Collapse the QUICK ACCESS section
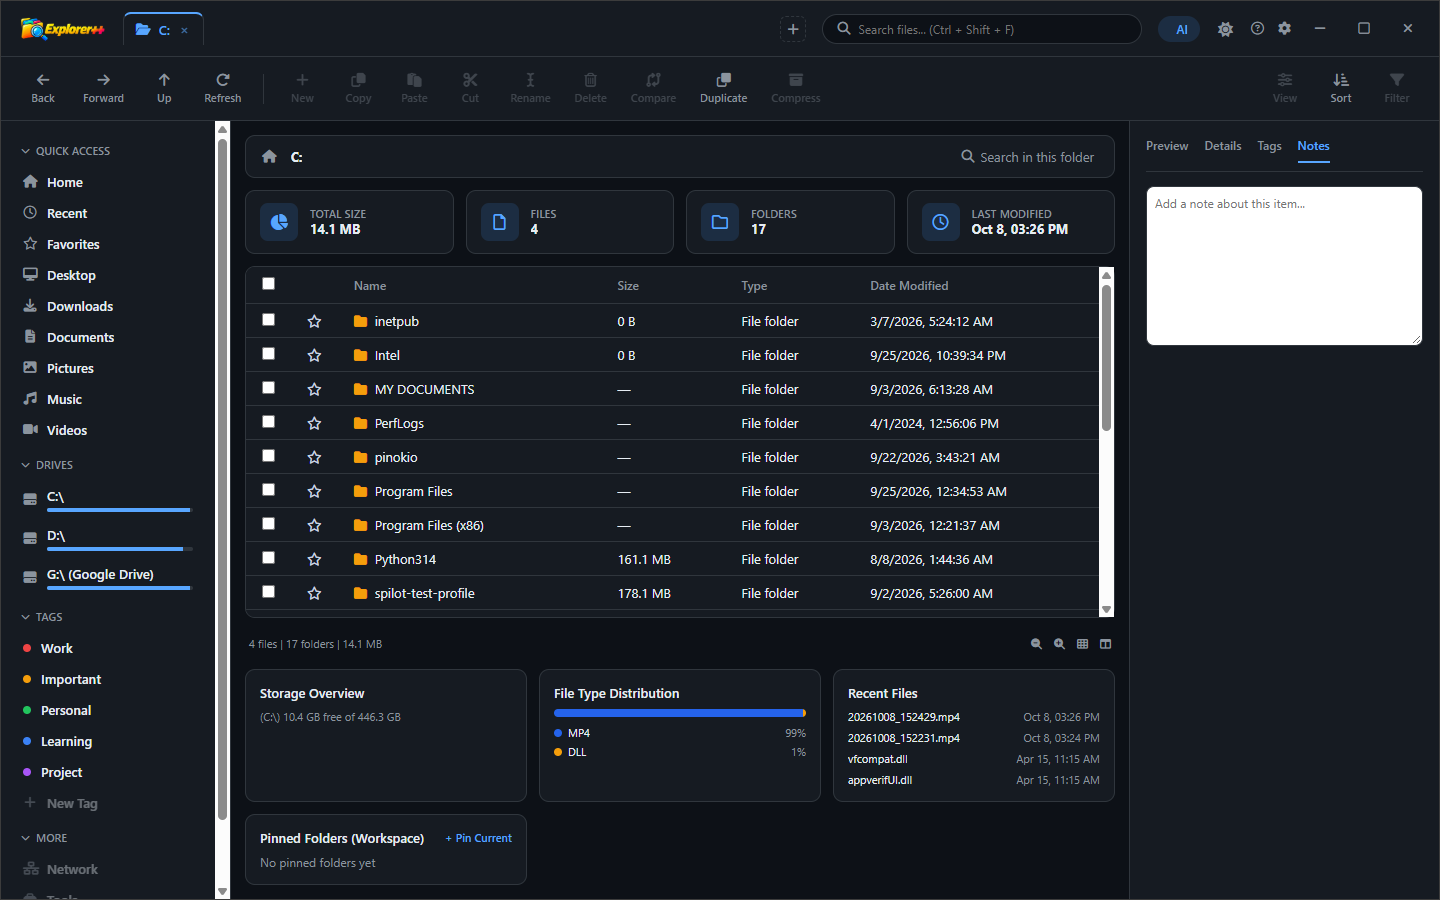This screenshot has height=900, width=1440. coord(26,151)
